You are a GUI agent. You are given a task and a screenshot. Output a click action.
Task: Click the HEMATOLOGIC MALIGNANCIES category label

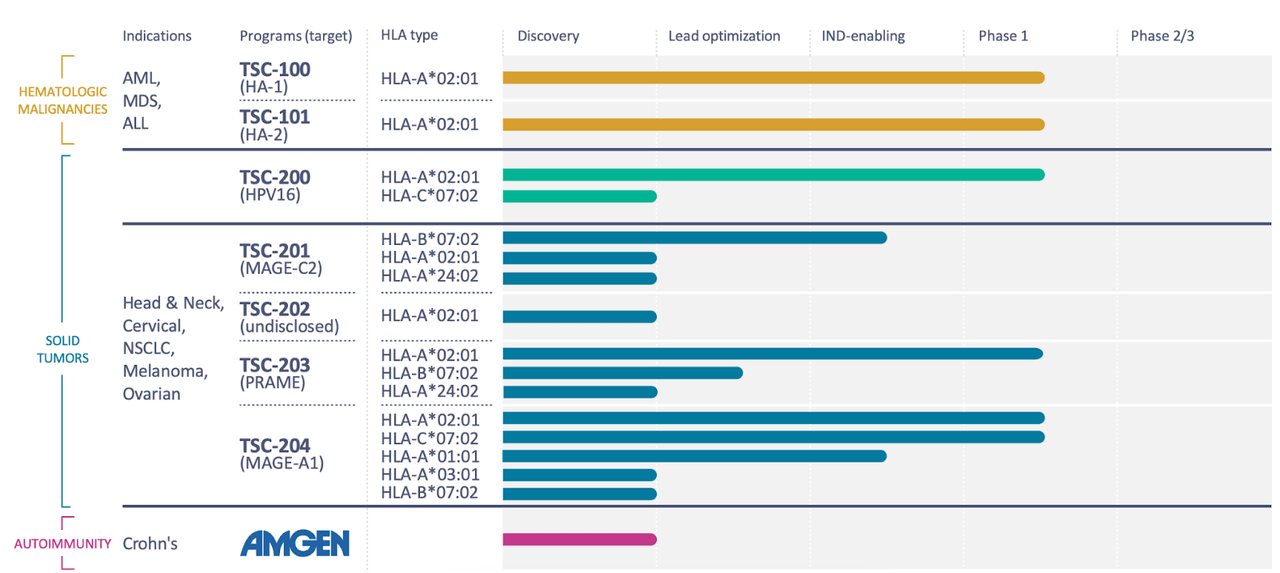(63, 101)
